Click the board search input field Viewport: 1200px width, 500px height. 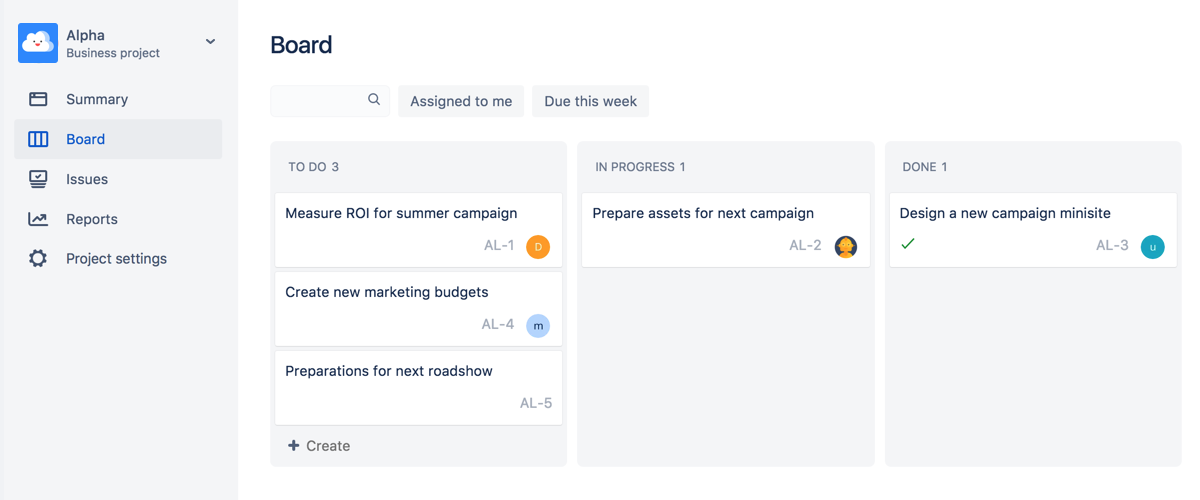318,101
